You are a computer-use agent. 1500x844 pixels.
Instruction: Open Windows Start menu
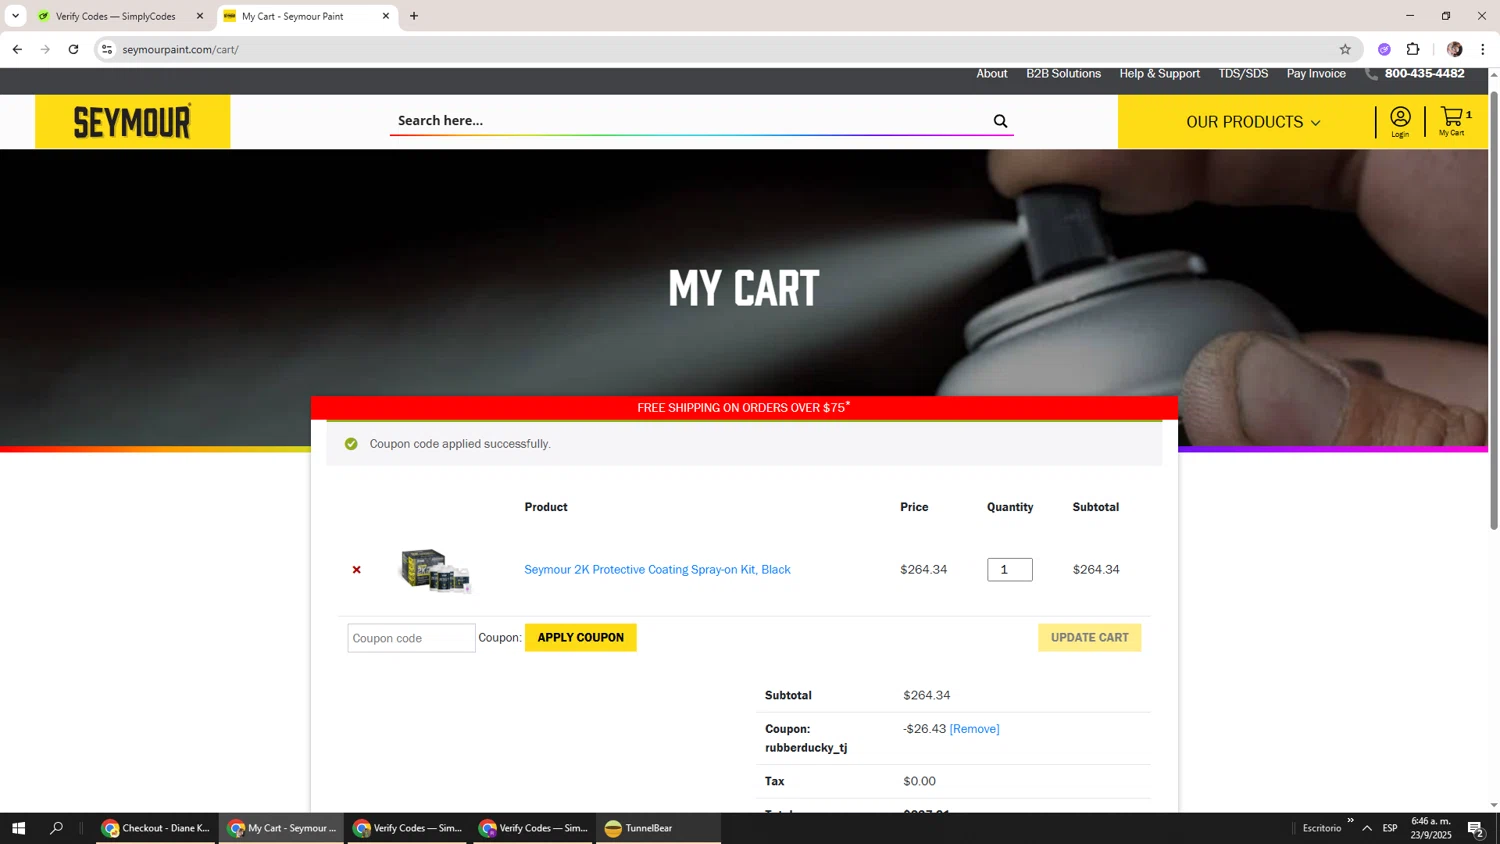coord(18,828)
